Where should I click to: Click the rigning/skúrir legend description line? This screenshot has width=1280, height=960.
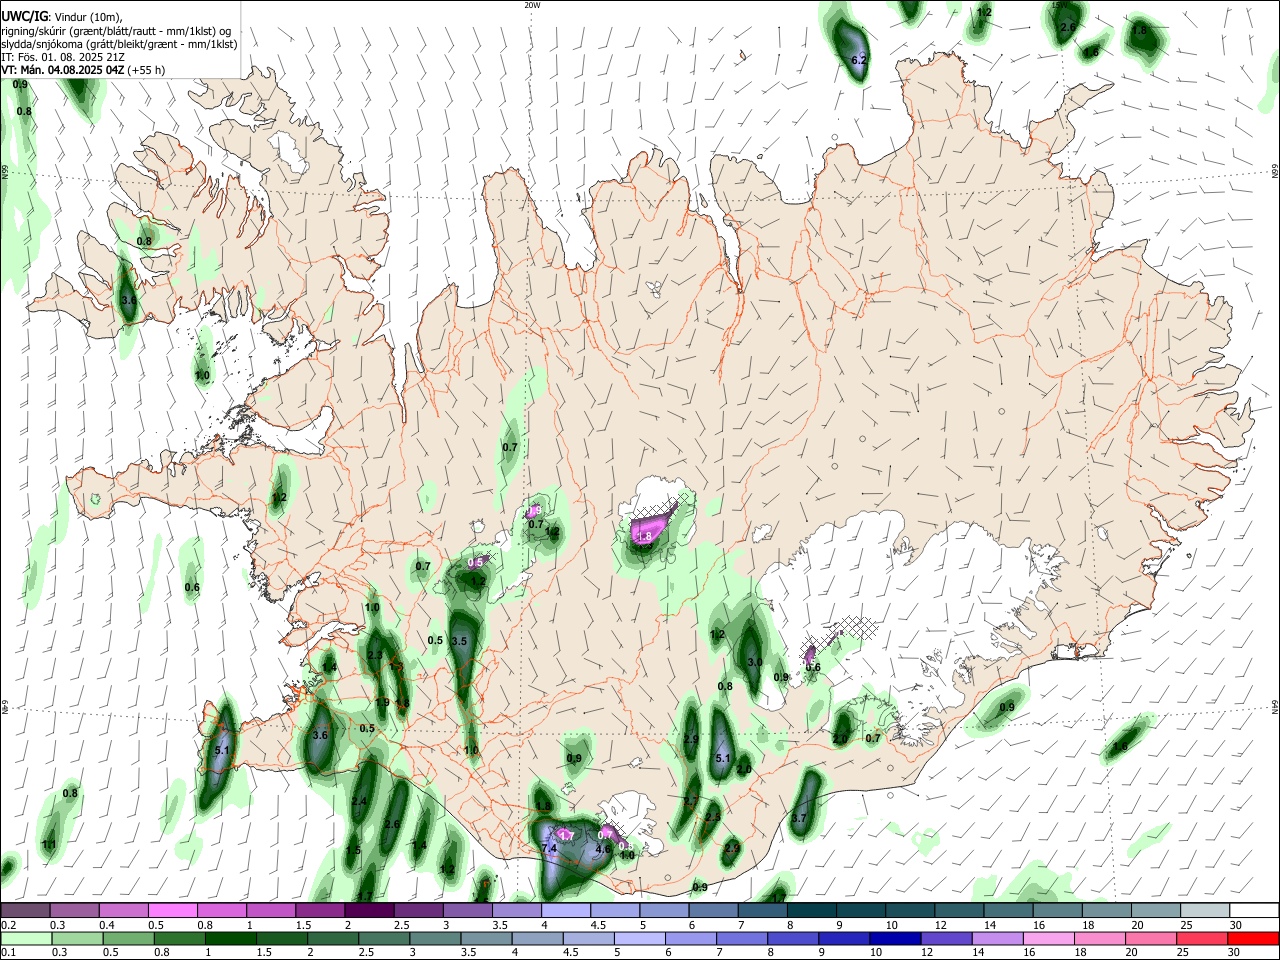(116, 30)
